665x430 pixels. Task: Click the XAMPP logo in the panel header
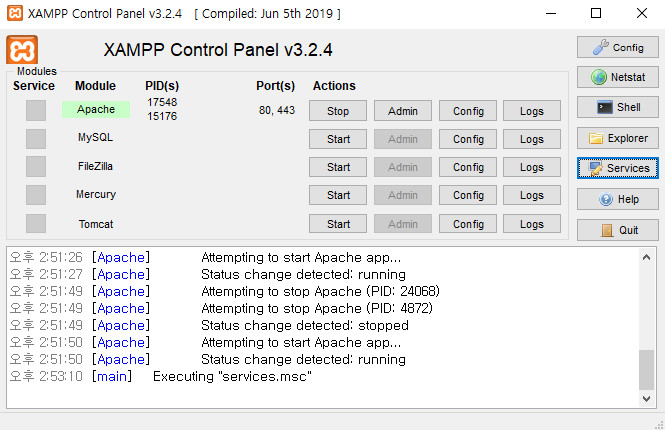click(22, 50)
